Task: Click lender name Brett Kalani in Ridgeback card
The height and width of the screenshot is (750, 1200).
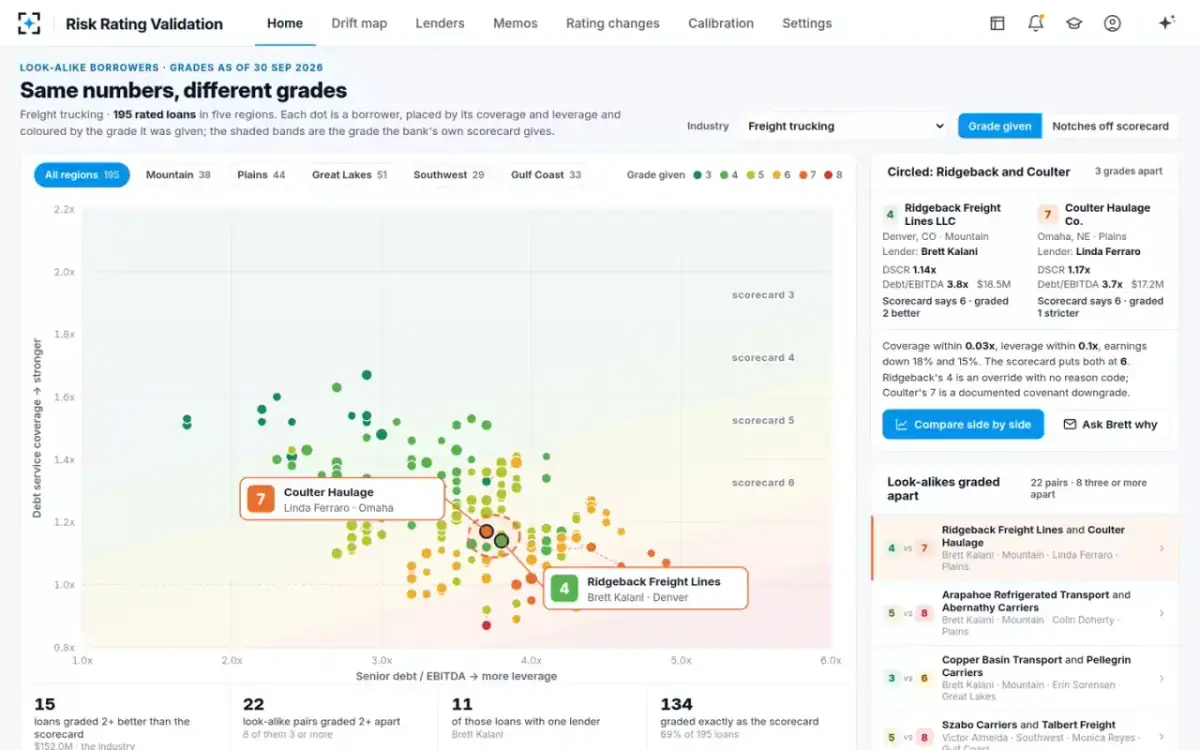Action: [x=949, y=252]
